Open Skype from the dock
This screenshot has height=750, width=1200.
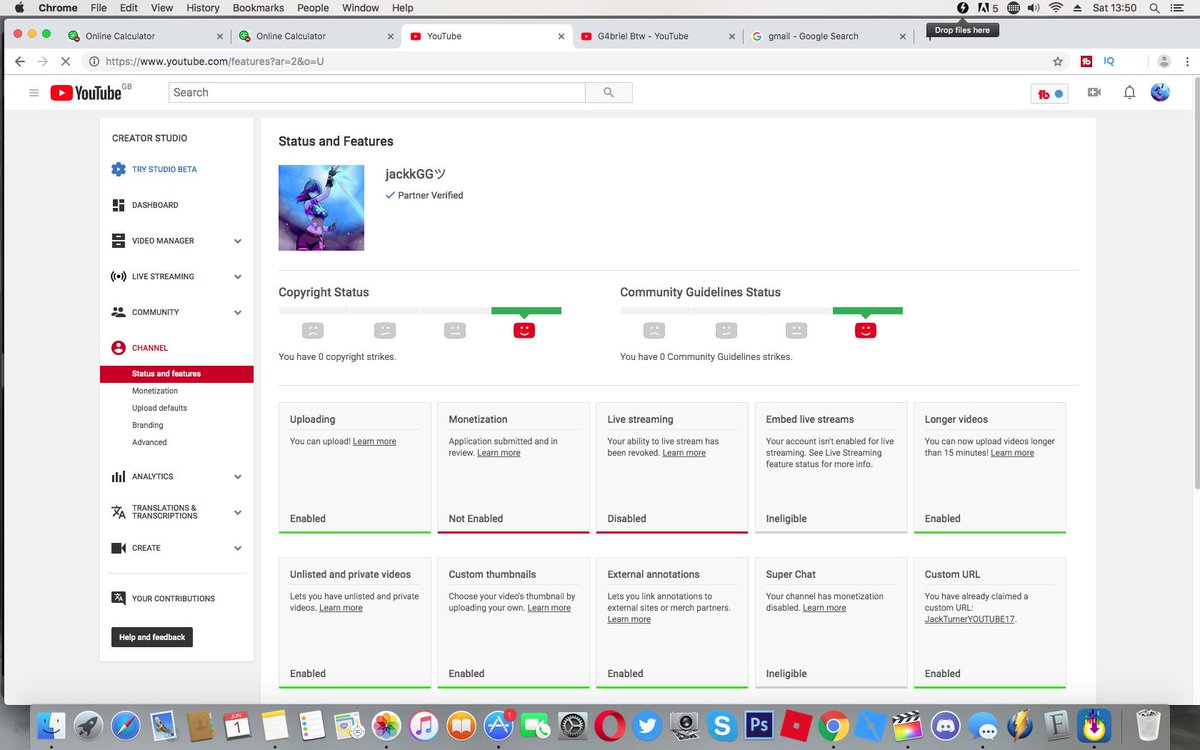(x=720, y=725)
